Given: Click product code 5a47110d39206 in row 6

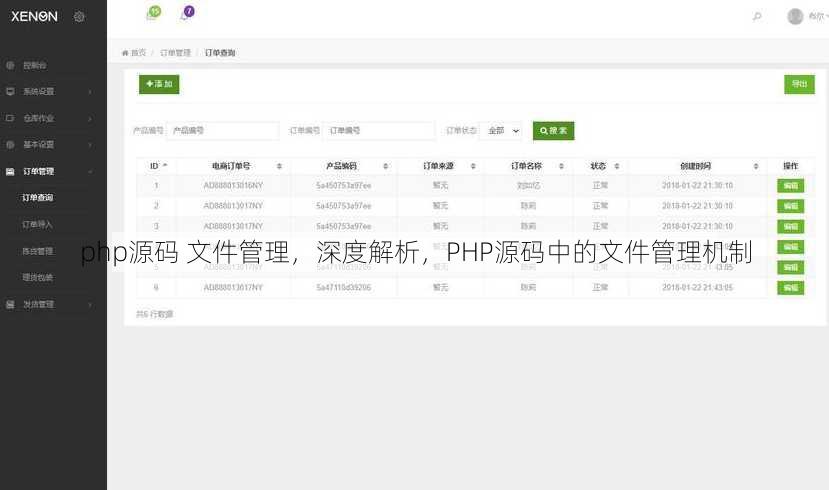Looking at the screenshot, I should (x=344, y=288).
